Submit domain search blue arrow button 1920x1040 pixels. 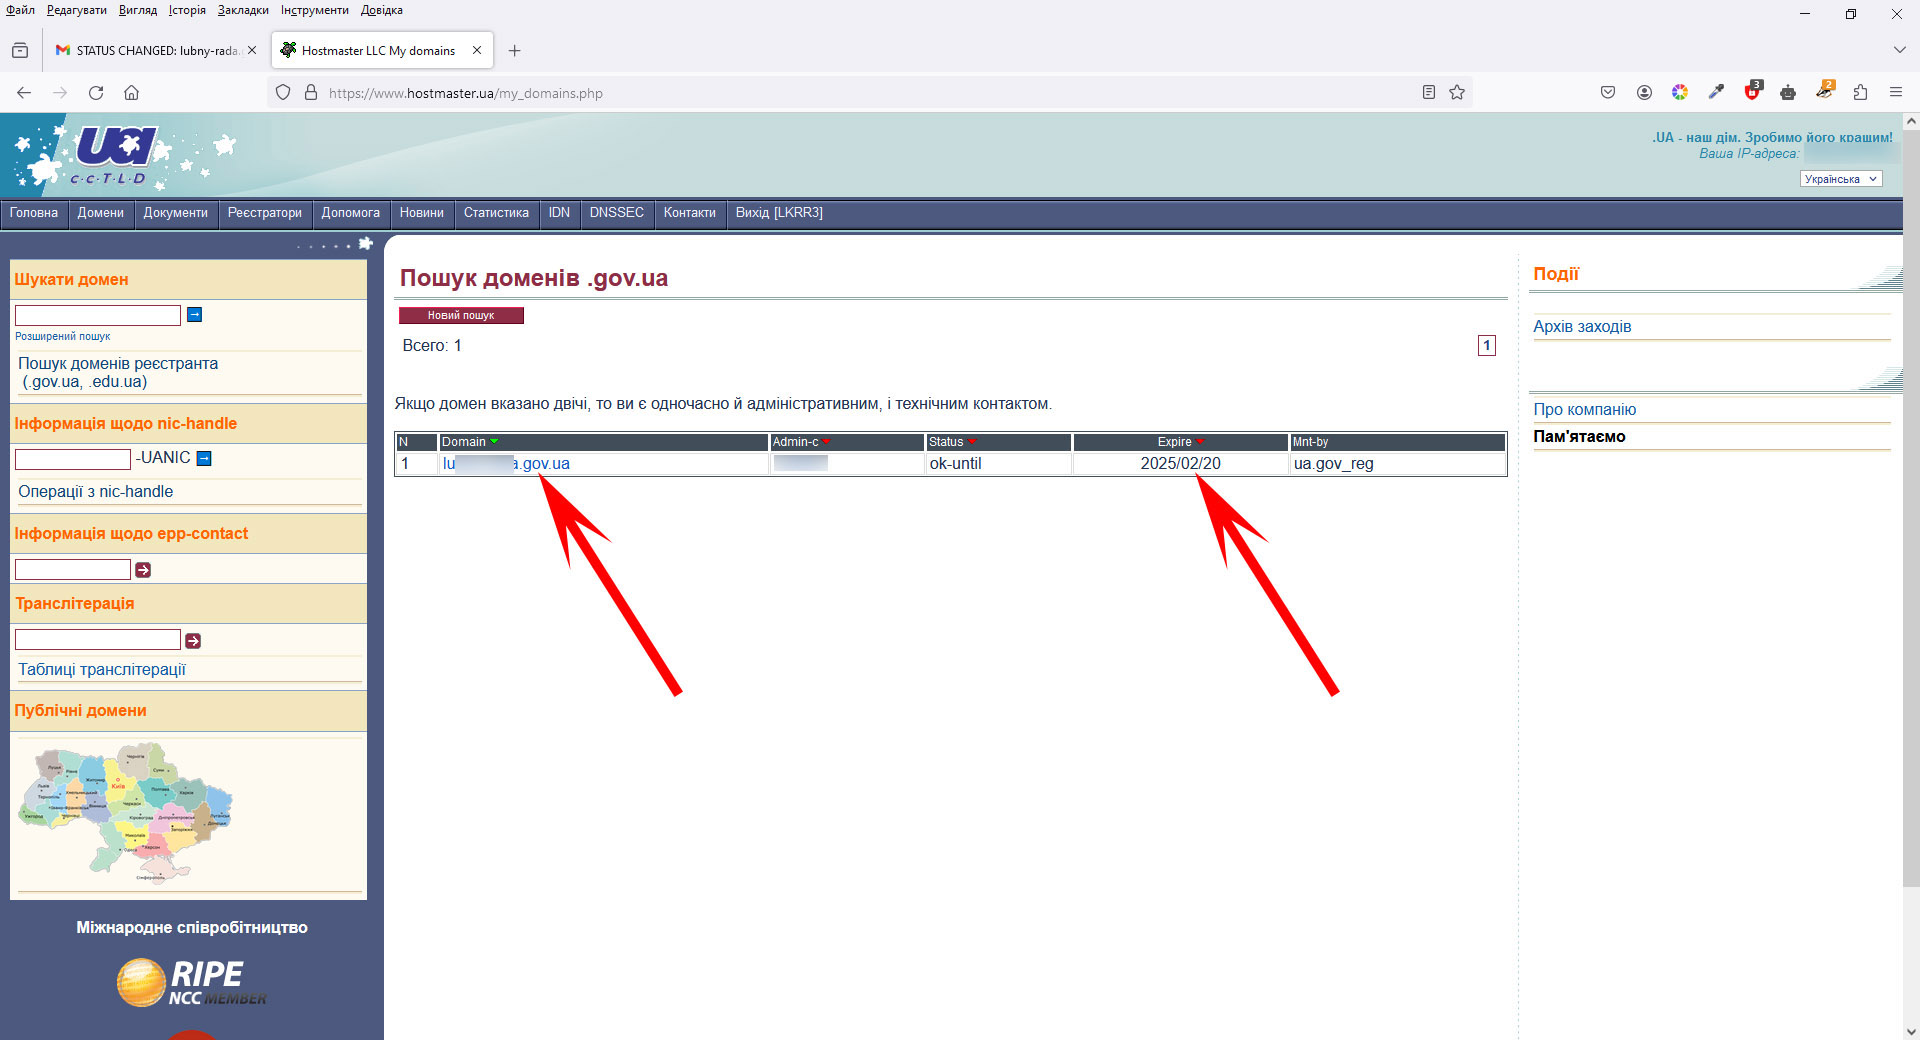195,315
